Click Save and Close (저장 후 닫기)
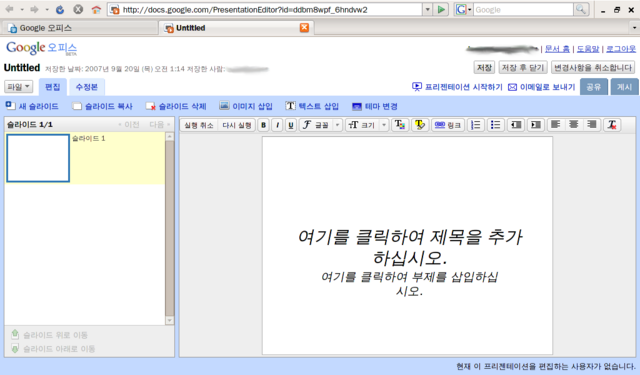Viewport: 640px width, 375px height. (x=523, y=67)
